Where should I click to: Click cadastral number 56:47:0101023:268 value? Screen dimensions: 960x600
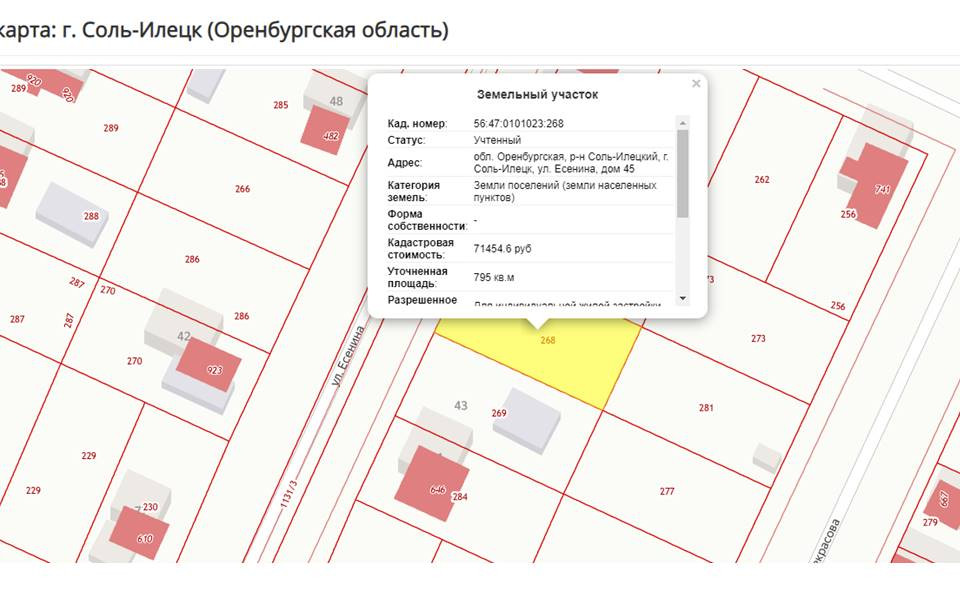[519, 123]
